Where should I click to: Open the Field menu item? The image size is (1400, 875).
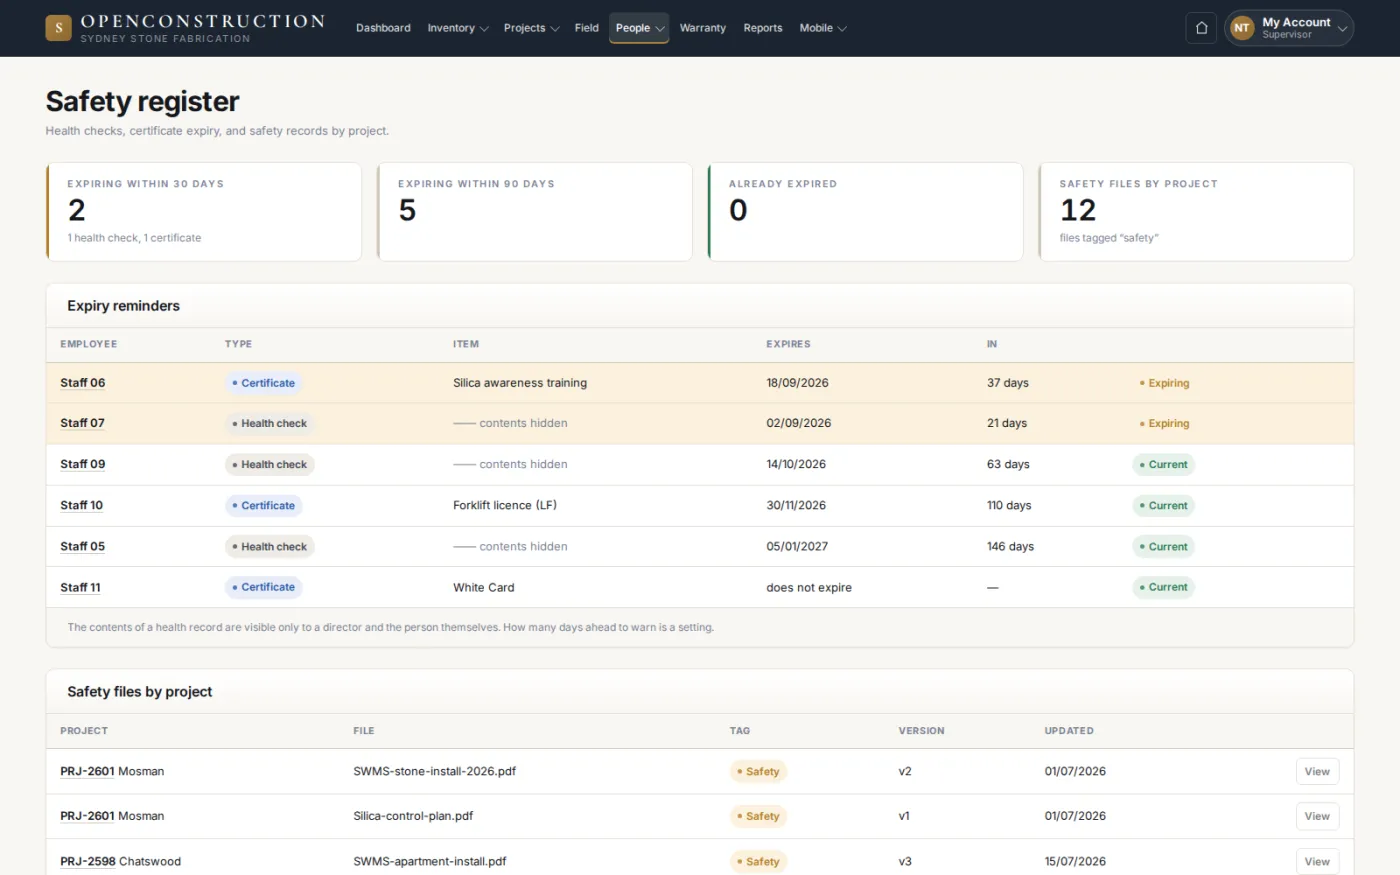(587, 28)
